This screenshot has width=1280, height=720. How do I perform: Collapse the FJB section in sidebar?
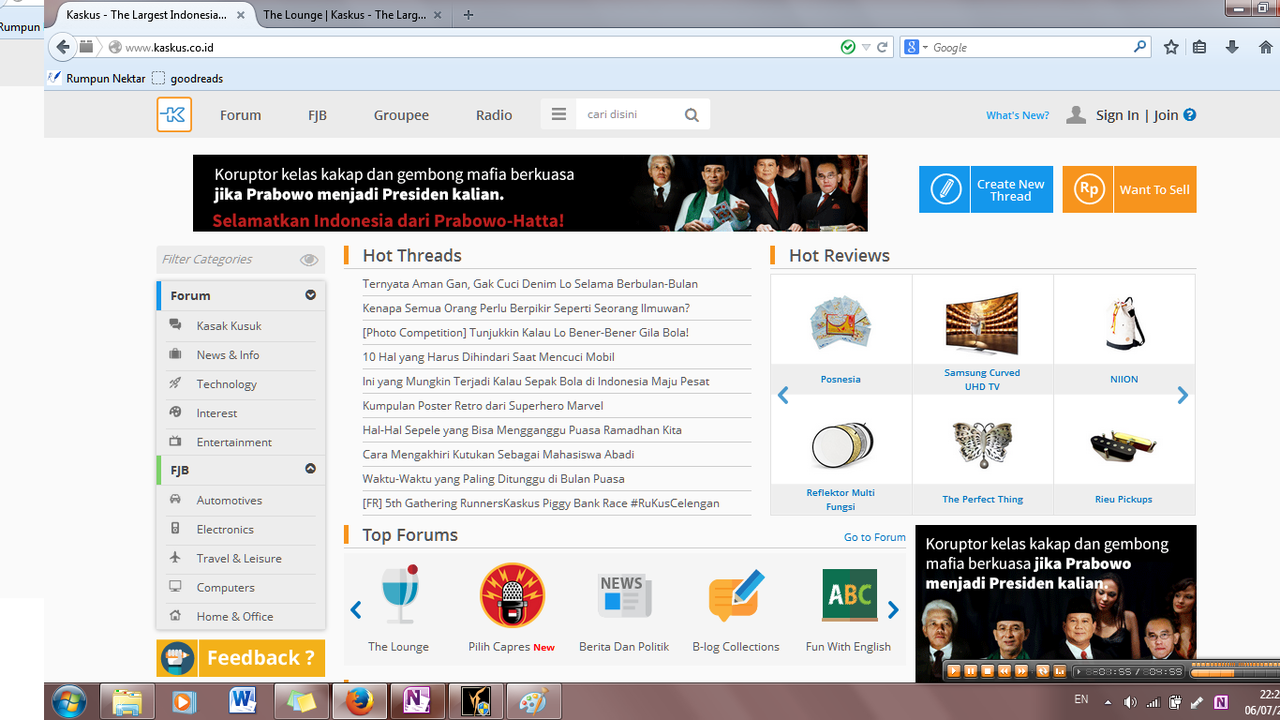[311, 469]
